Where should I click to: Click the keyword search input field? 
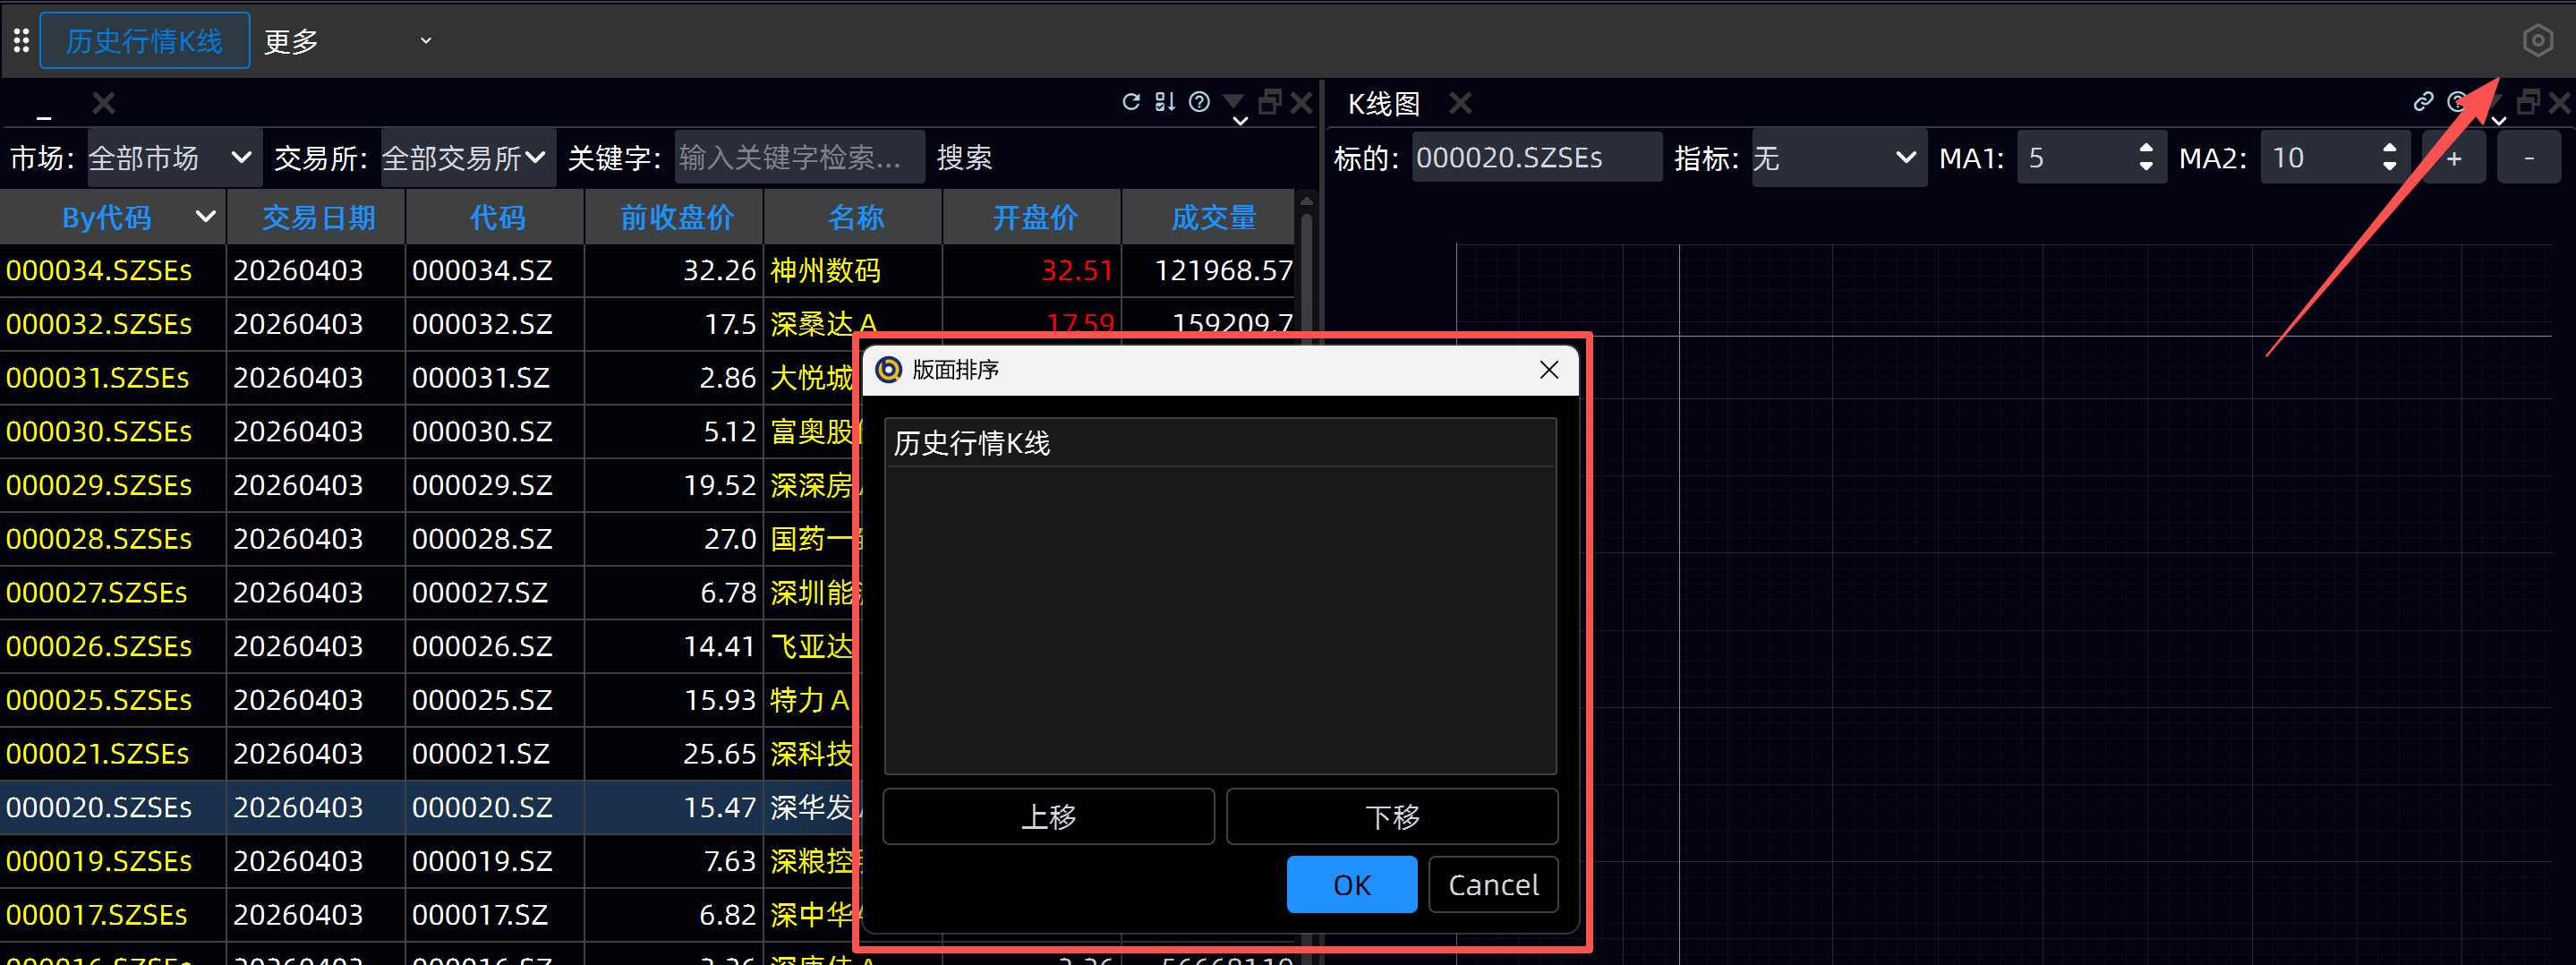[x=798, y=158]
